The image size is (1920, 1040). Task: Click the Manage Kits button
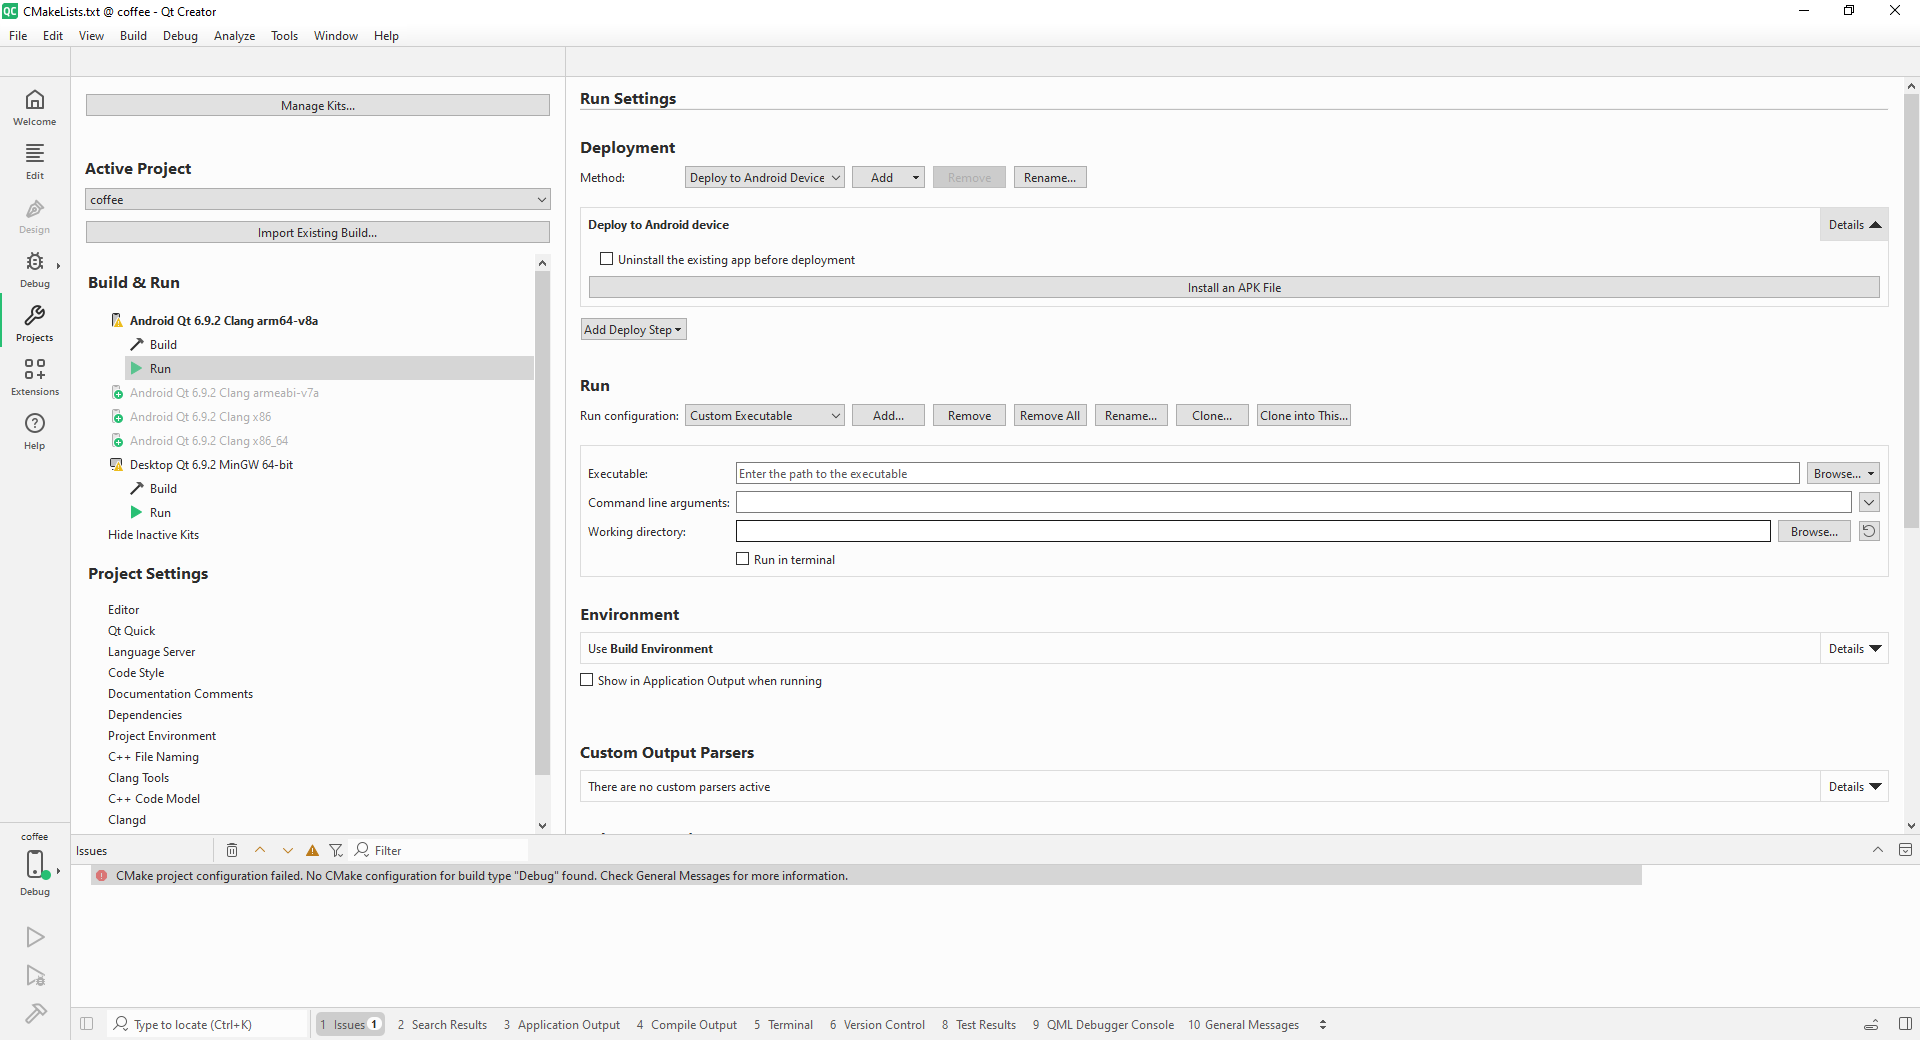[318, 105]
